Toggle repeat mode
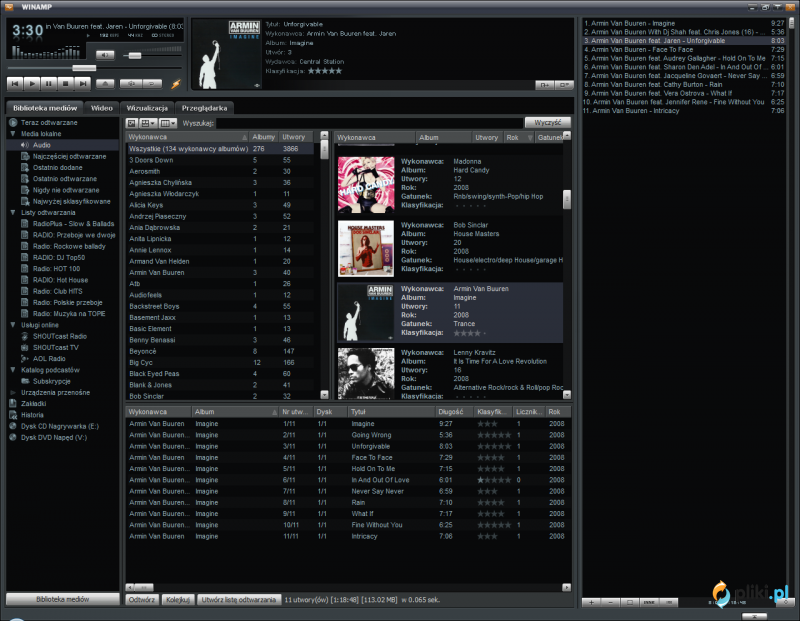800x621 pixels. 152,83
